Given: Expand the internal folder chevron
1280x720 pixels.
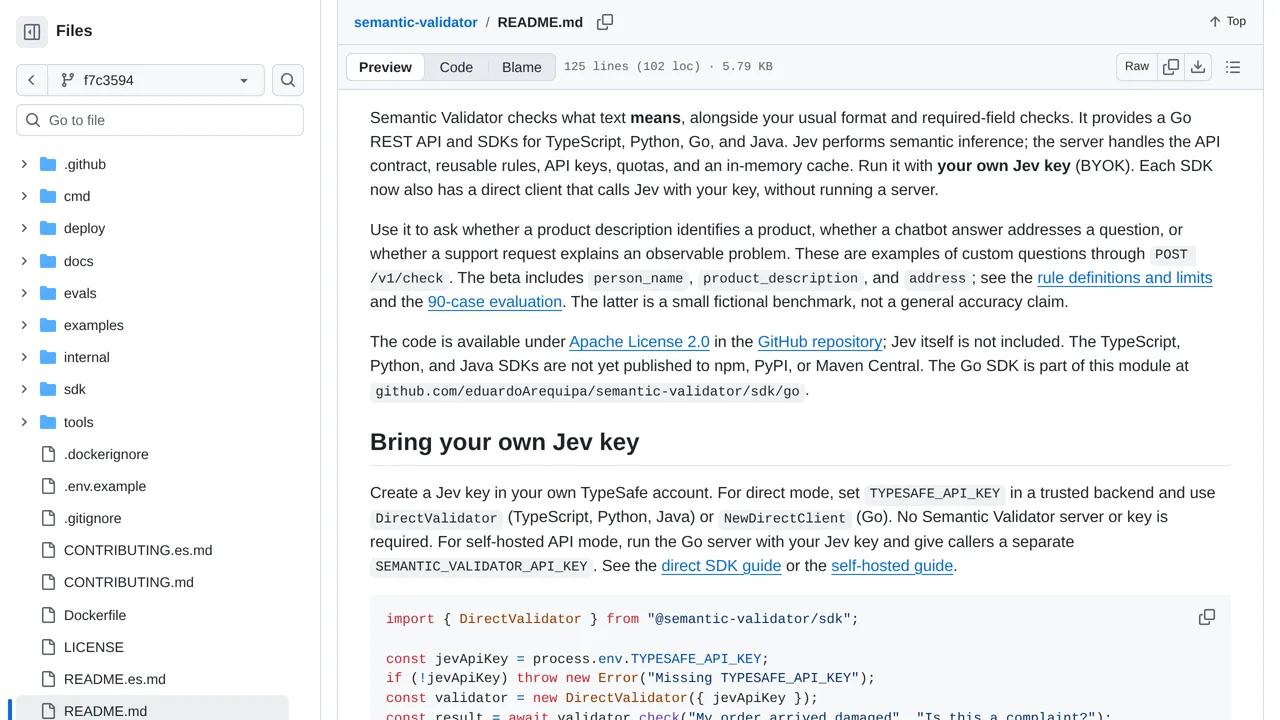Looking at the screenshot, I should coord(24,357).
